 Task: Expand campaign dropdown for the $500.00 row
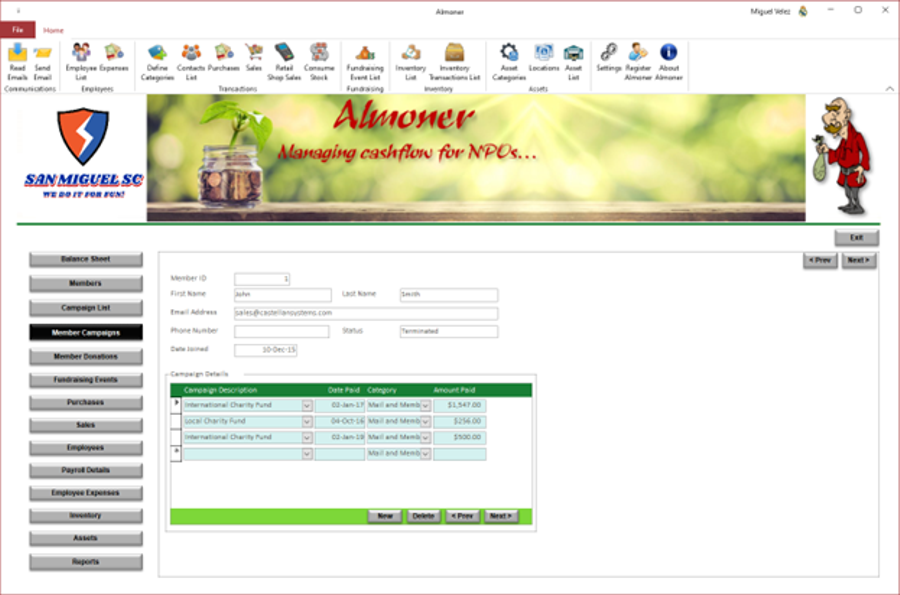point(307,438)
